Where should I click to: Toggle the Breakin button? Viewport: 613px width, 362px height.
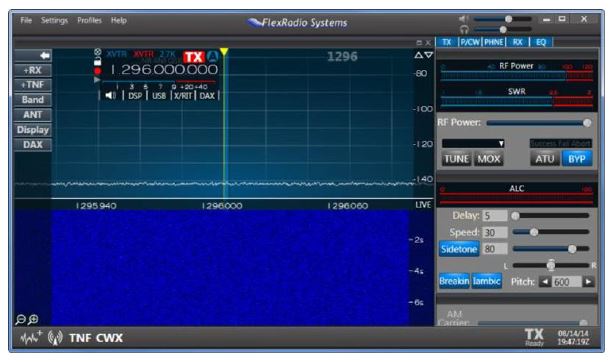[454, 281]
